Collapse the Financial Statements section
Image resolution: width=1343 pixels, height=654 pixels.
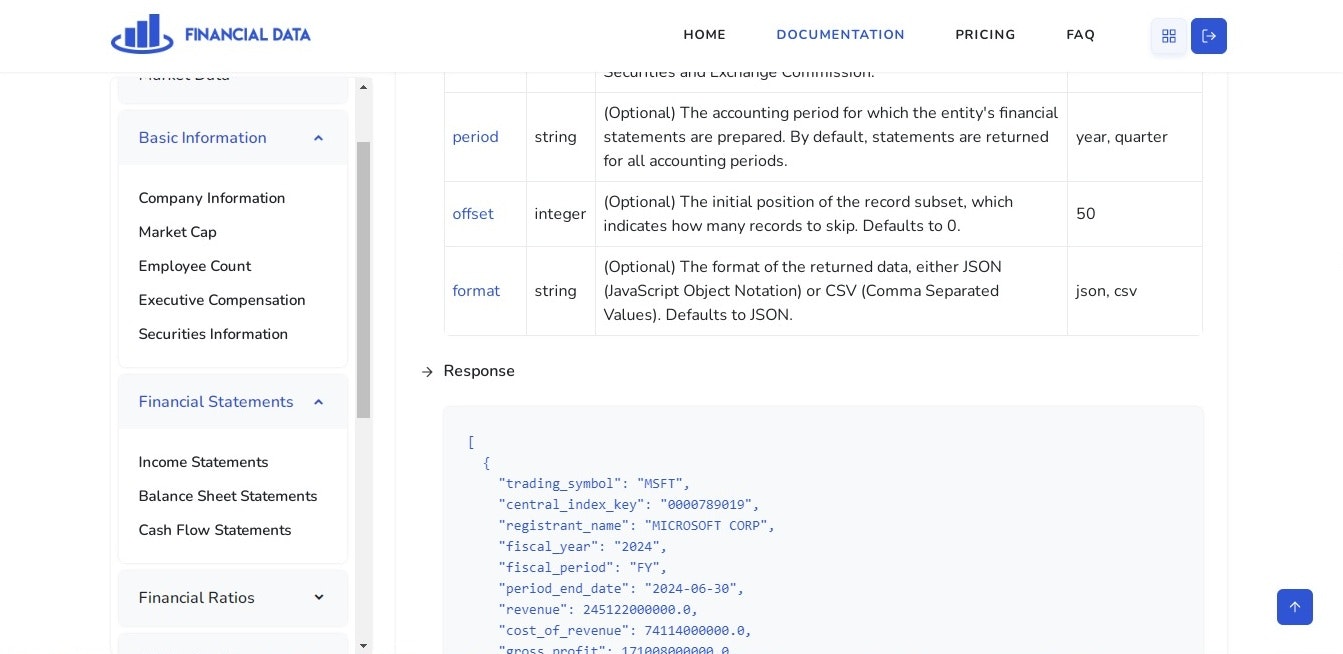pyautogui.click(x=318, y=402)
